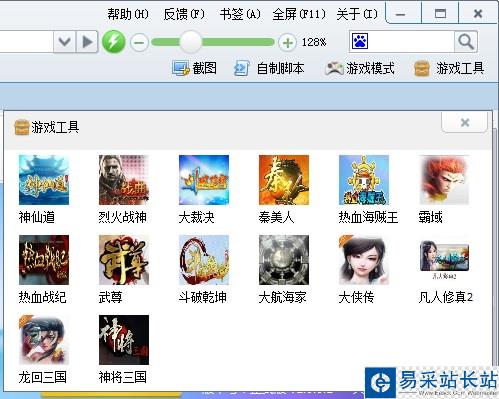
Task: Click the 斗破乾坤 text label
Action: point(203,298)
